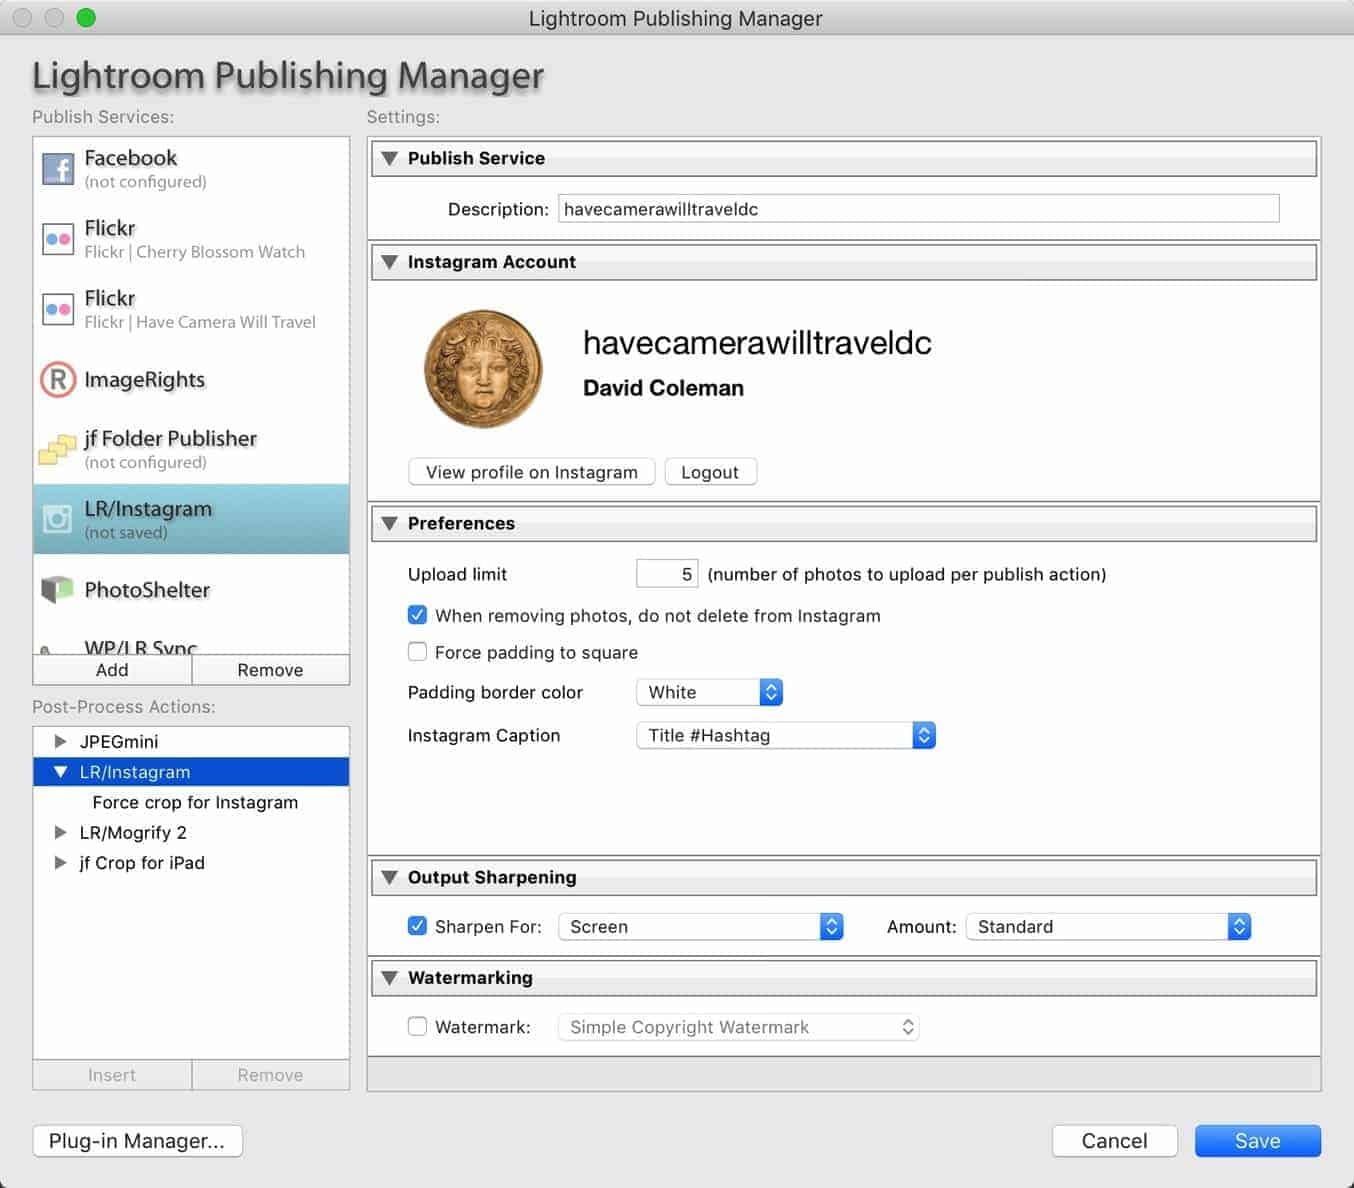
Task: Expand the JPEGmini post-process action
Action: point(60,741)
